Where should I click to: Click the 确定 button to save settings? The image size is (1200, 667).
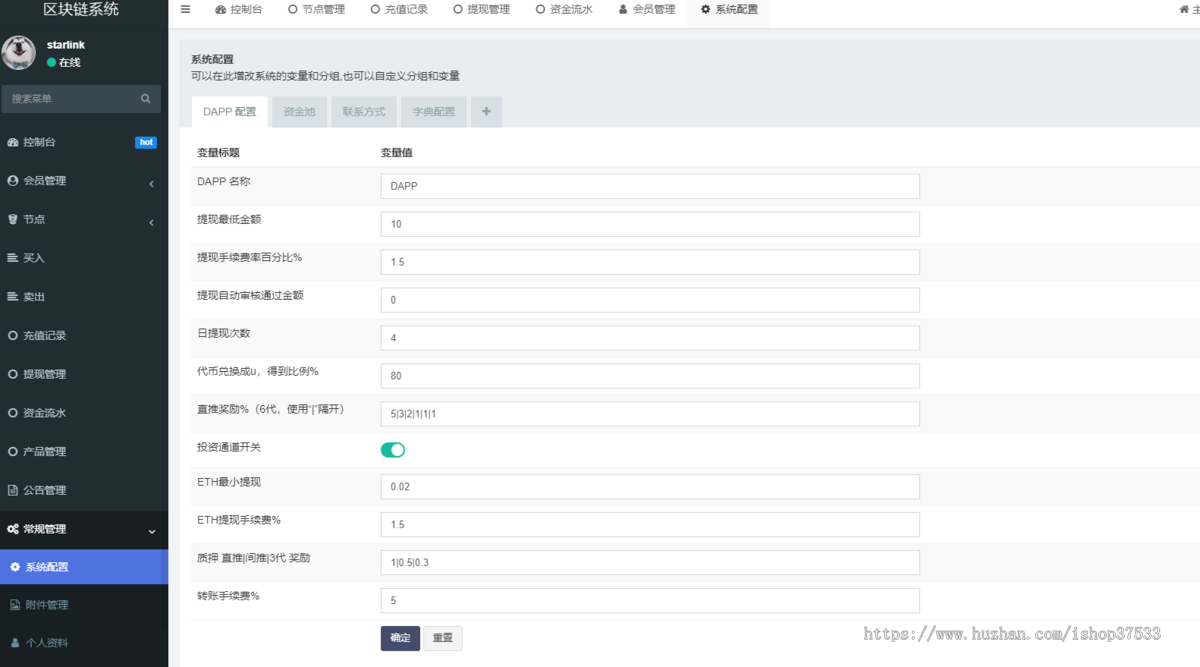click(x=400, y=637)
